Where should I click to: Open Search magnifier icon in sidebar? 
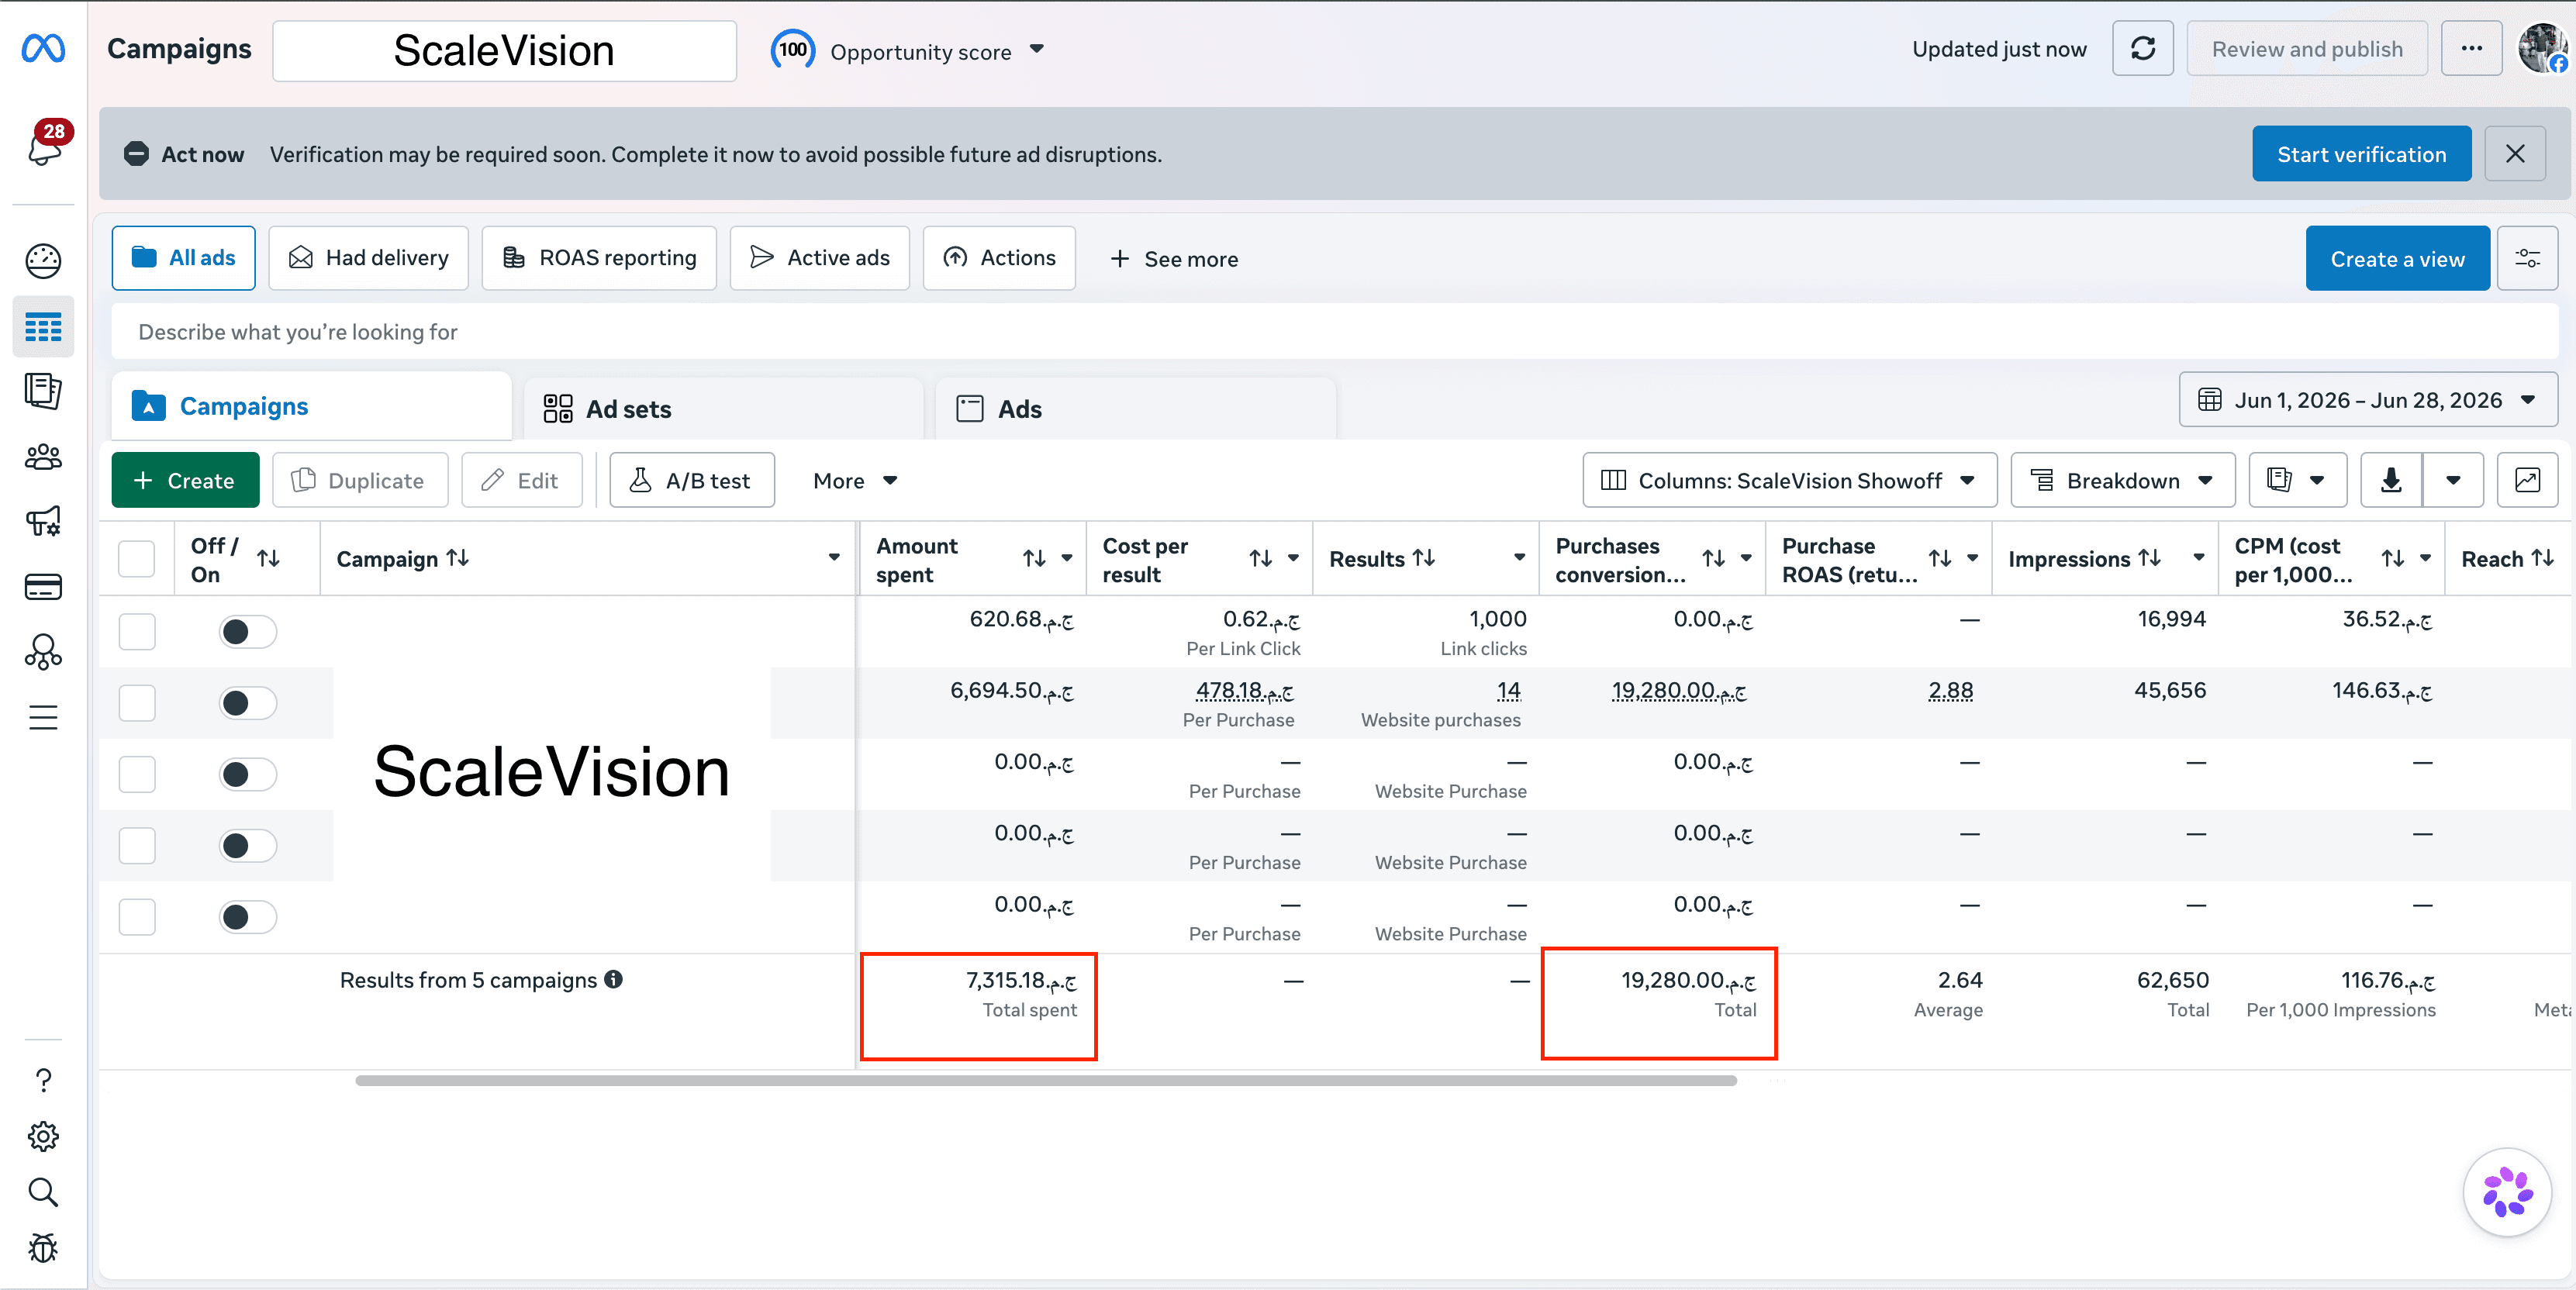(x=43, y=1192)
